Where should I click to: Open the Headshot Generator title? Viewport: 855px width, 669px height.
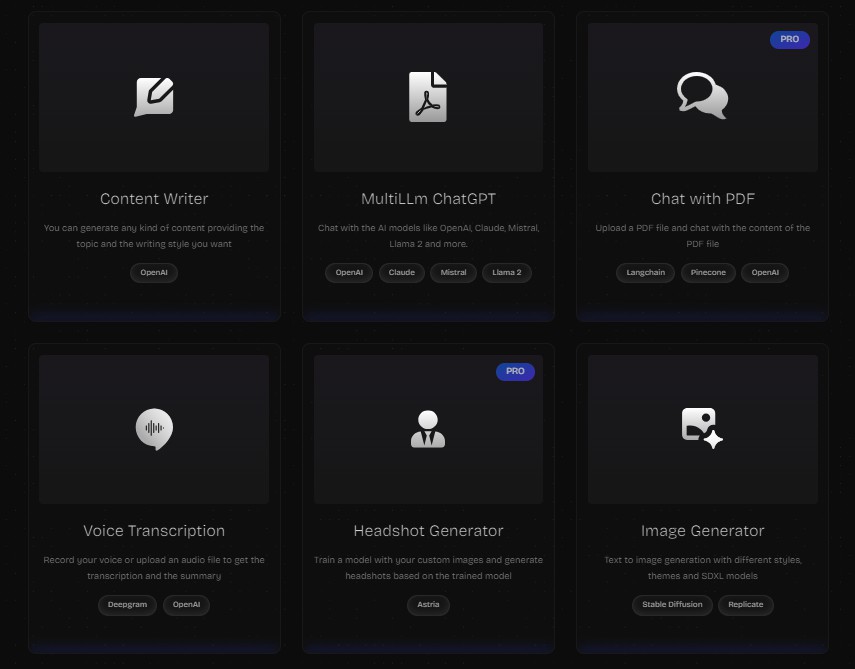click(428, 531)
